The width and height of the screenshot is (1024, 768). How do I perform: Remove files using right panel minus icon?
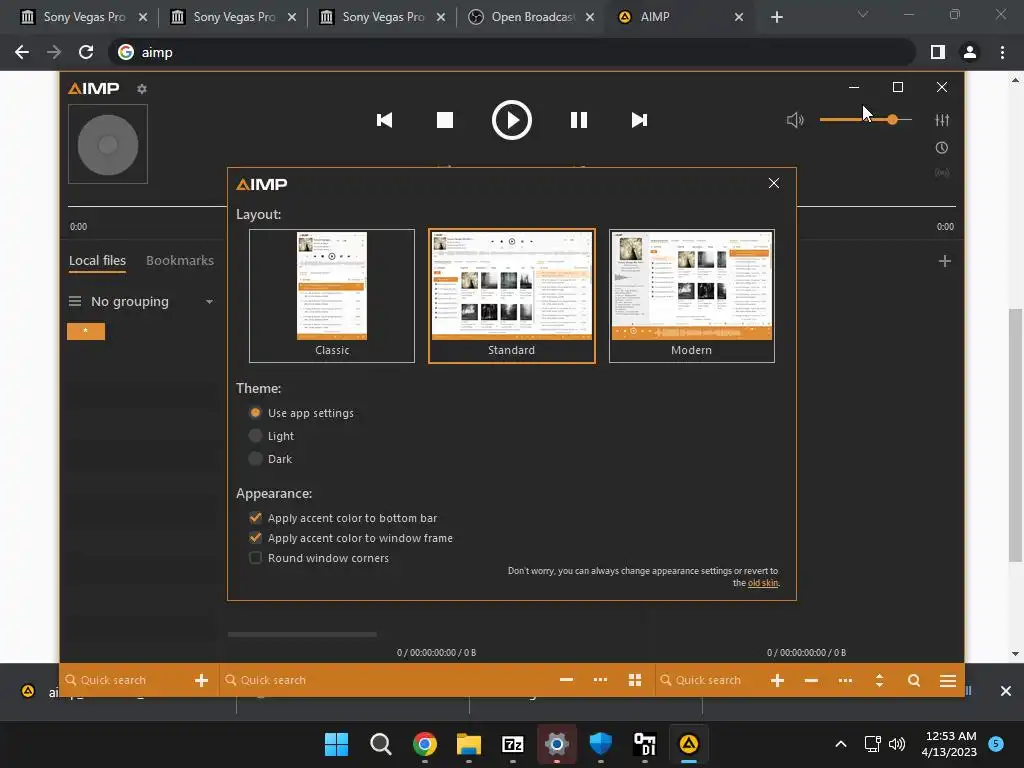(811, 680)
